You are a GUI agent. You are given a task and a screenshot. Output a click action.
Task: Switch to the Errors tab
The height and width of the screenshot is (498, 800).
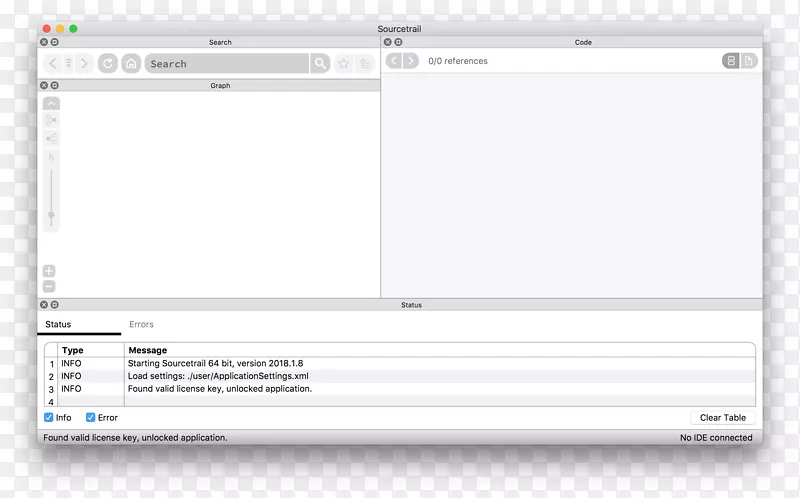click(x=141, y=325)
